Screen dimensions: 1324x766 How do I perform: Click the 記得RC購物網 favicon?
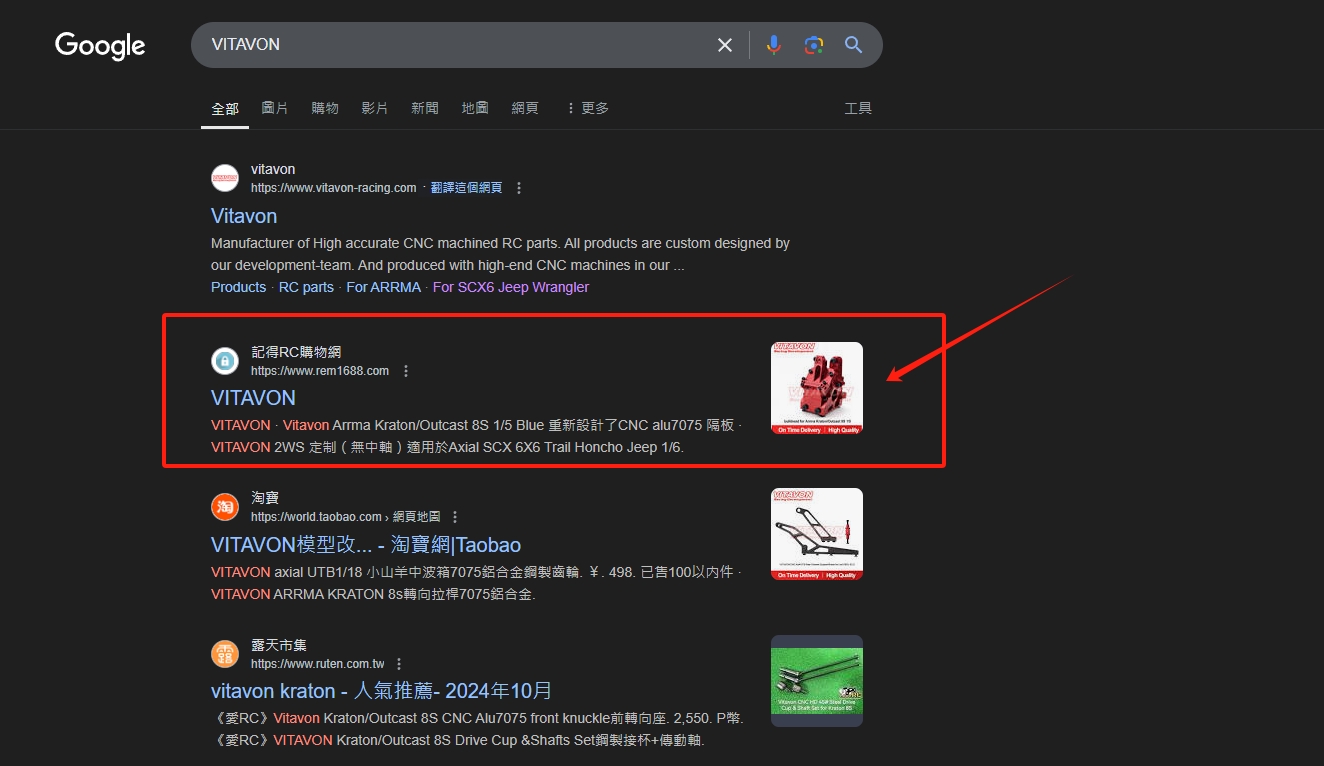225,361
